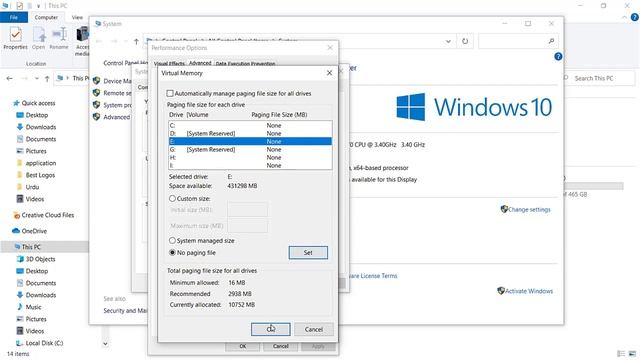Open Visual Effects tab in Performance Options
Screen dimensions: 640x360
(x=169, y=64)
